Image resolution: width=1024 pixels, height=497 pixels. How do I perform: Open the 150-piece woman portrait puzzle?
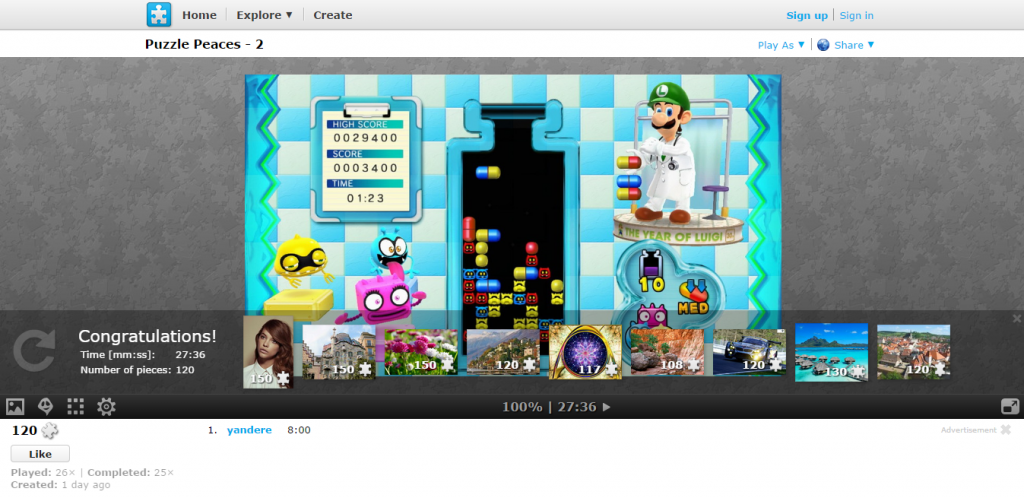[268, 352]
